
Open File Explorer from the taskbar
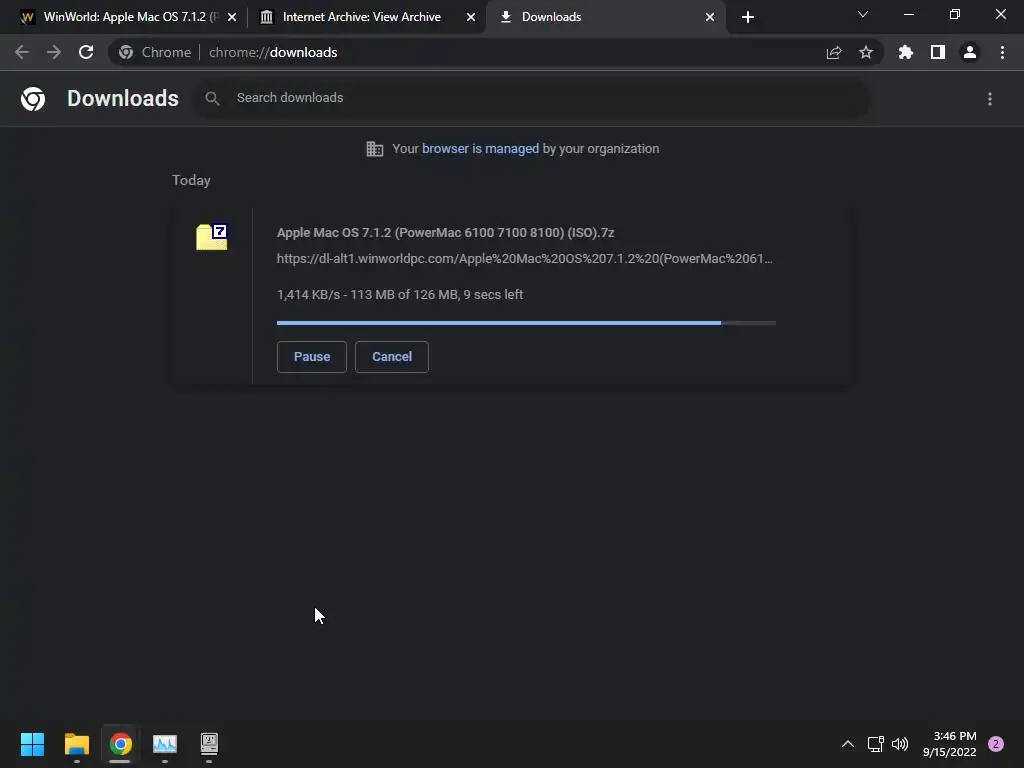point(76,744)
